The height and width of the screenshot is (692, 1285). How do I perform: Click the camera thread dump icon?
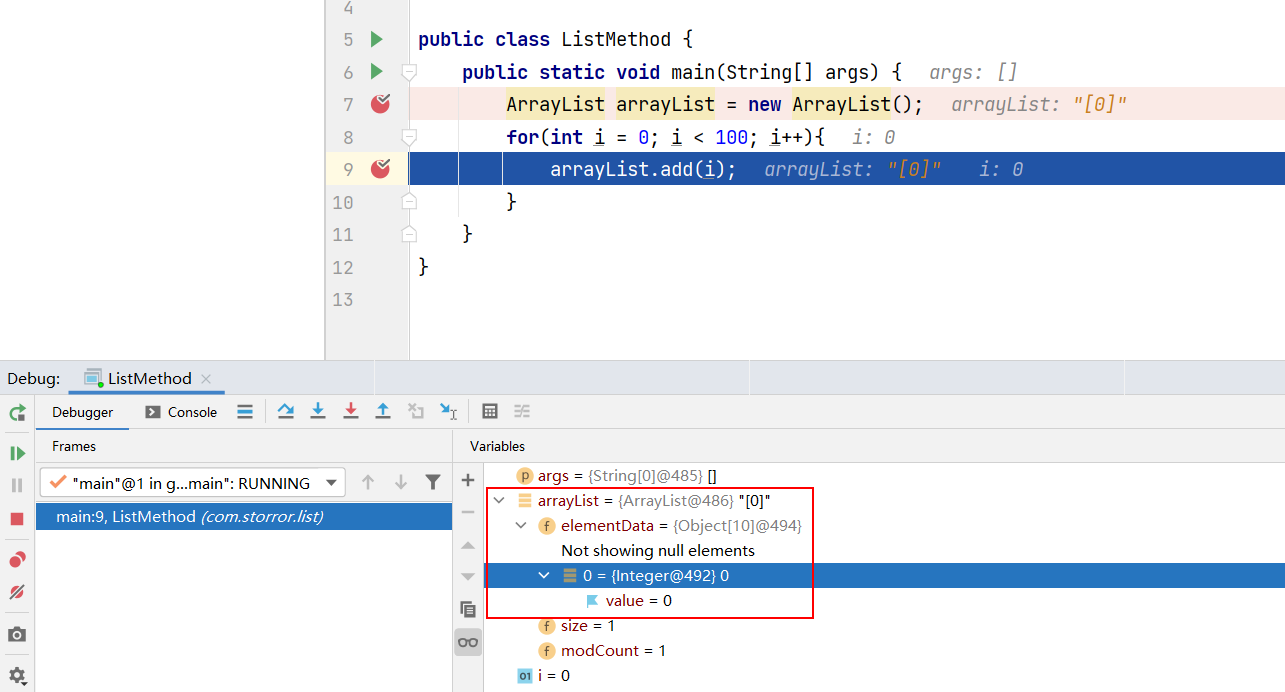click(17, 634)
